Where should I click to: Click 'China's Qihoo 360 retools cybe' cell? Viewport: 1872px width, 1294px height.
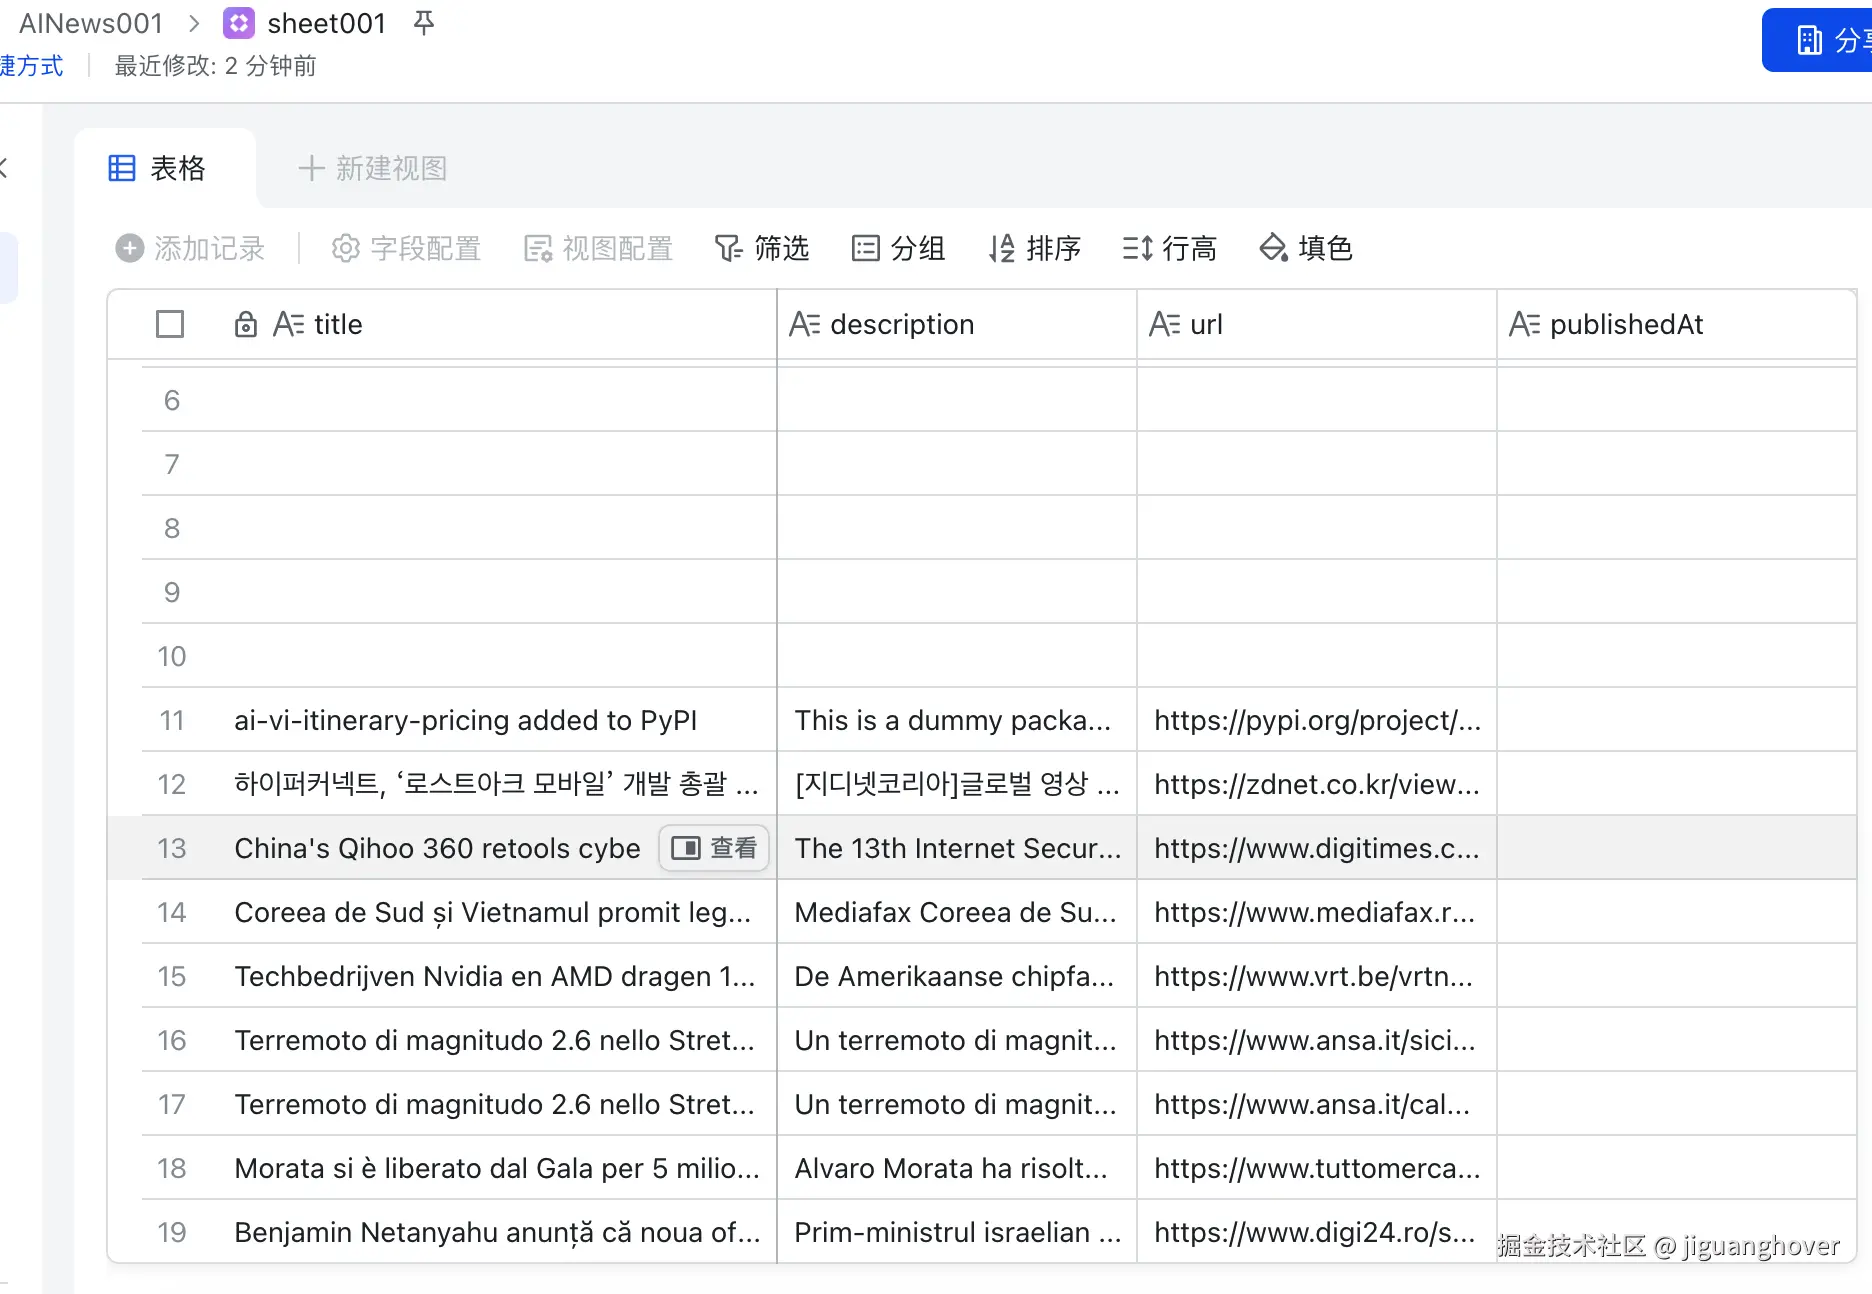(437, 848)
